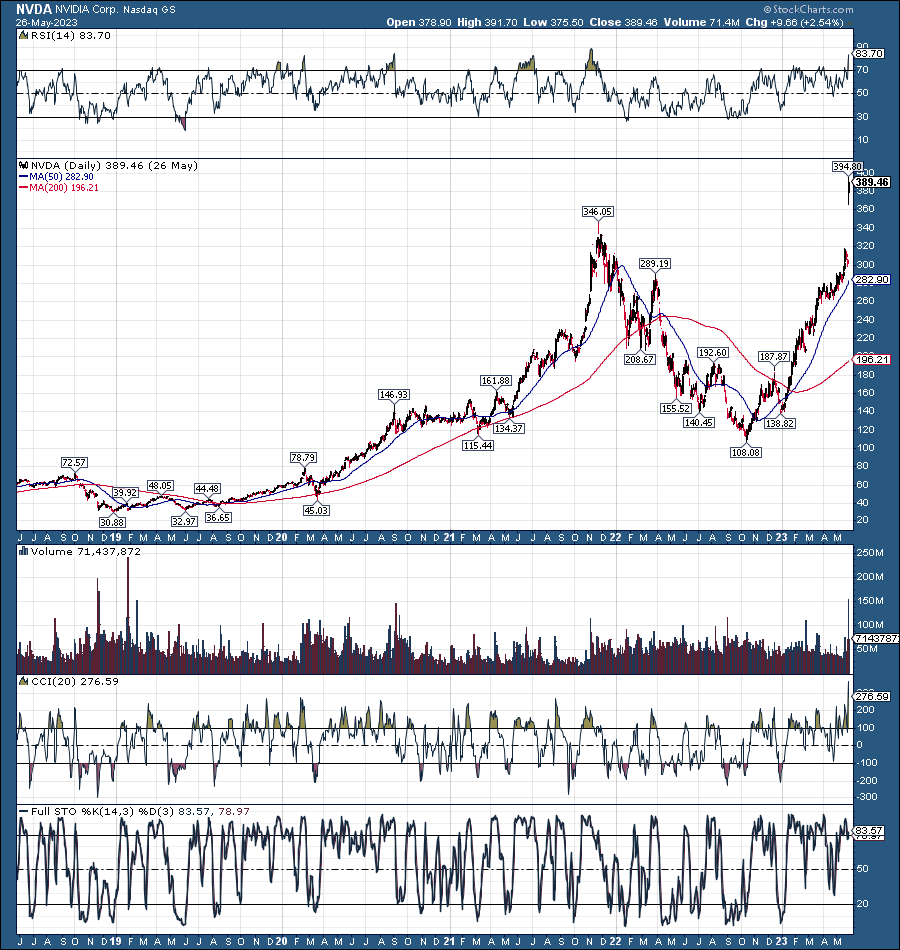Select the dark line marker beside Full STO
900x950 pixels.
[24, 811]
